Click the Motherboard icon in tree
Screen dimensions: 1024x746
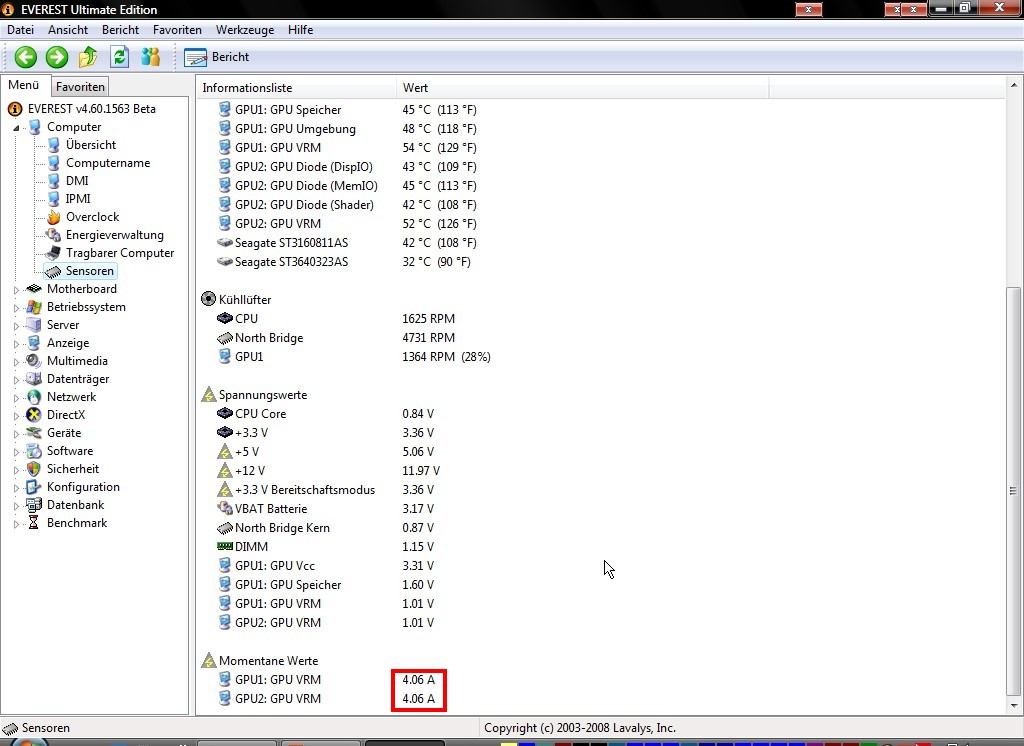pos(34,289)
